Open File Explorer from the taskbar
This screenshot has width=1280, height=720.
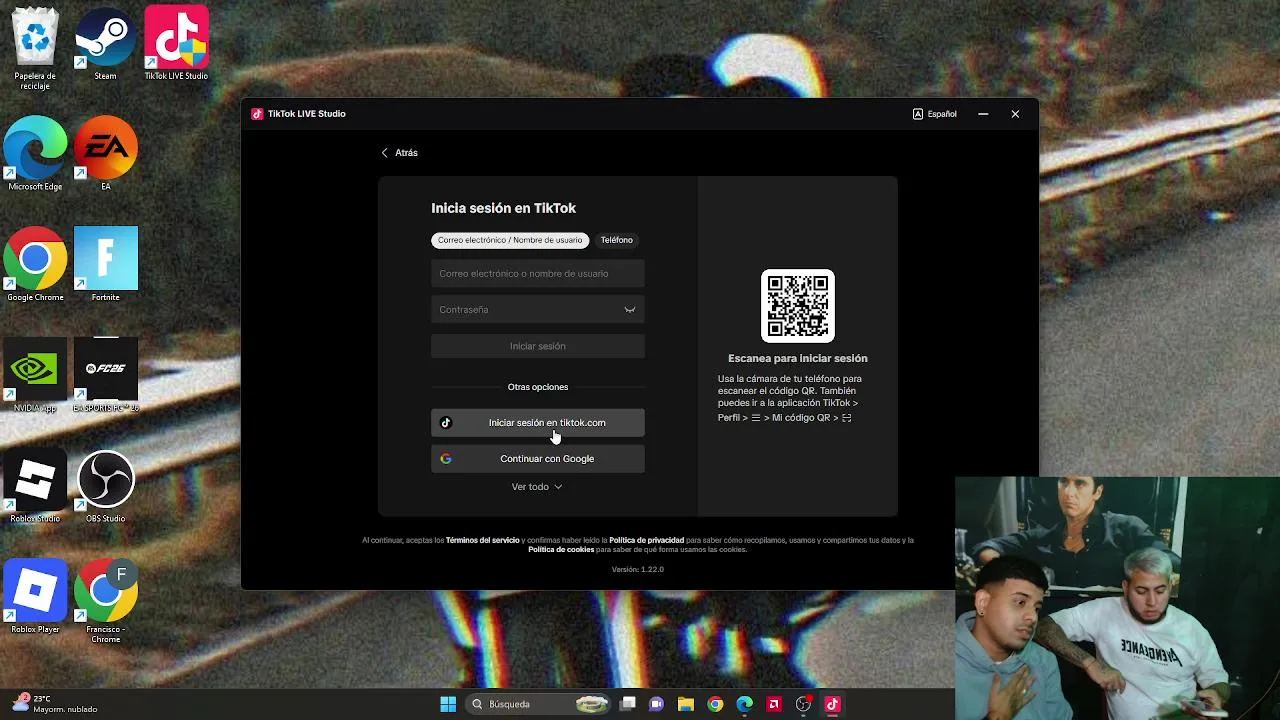point(686,704)
